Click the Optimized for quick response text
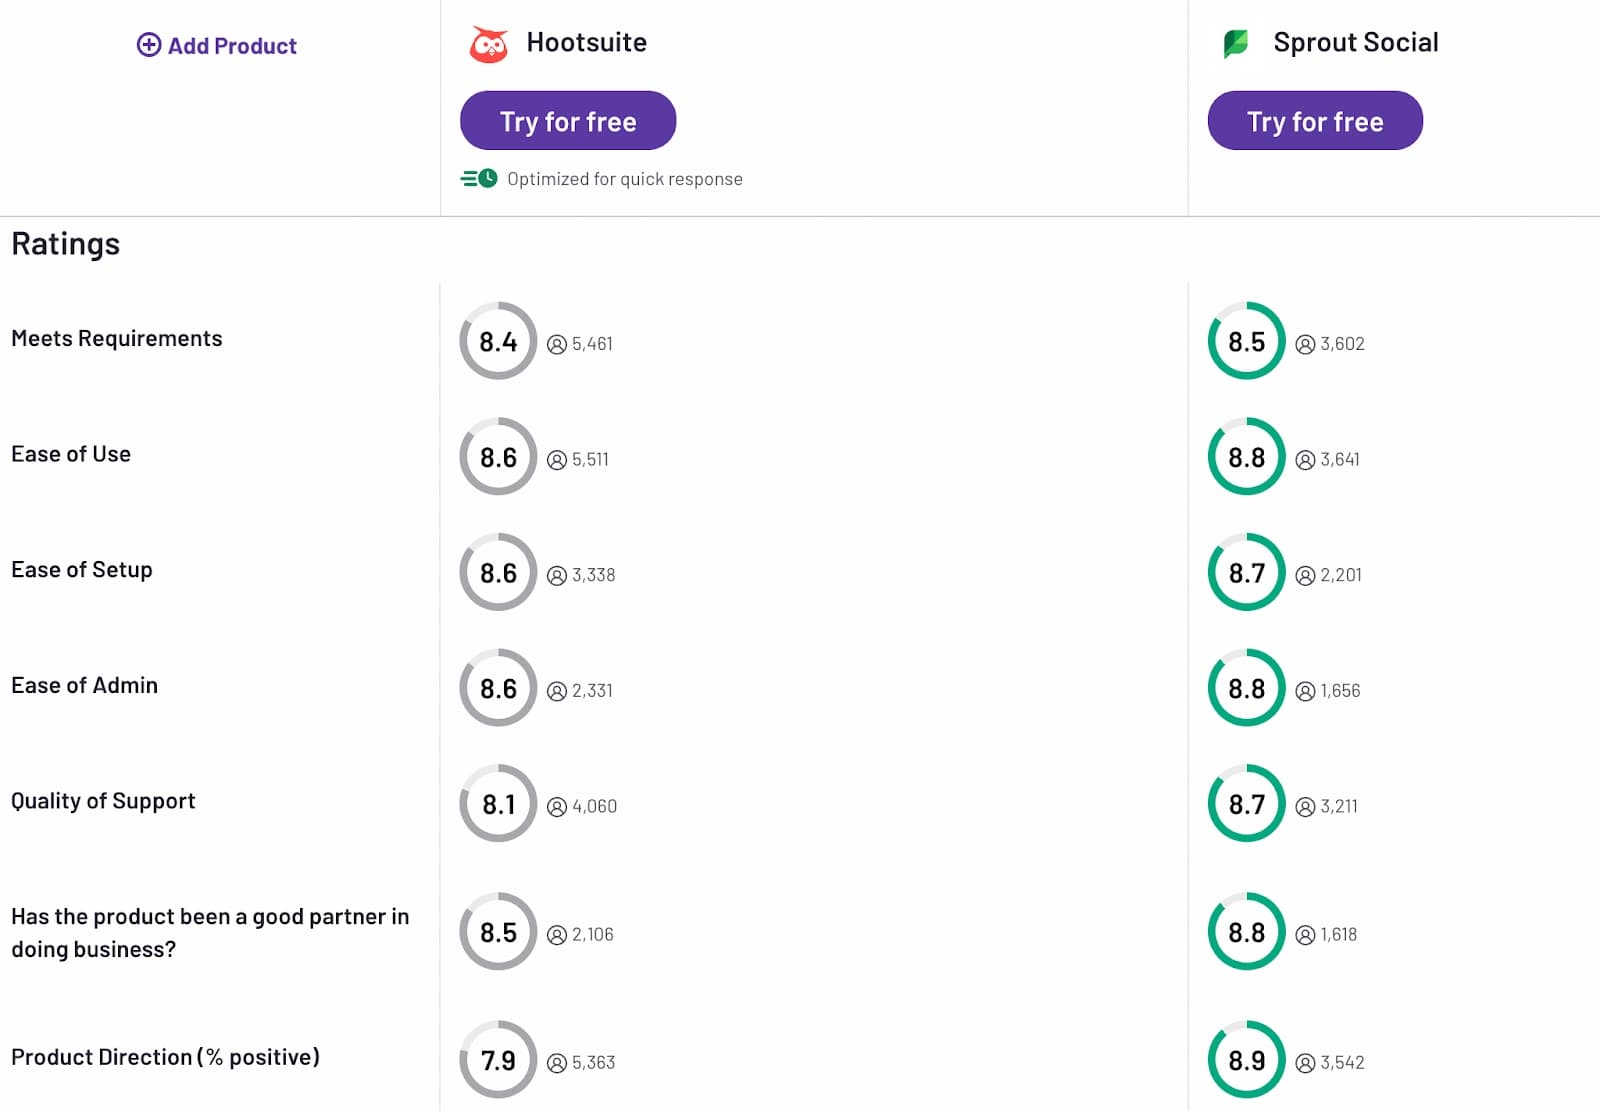Screen dimensions: 1600x1111 (624, 179)
